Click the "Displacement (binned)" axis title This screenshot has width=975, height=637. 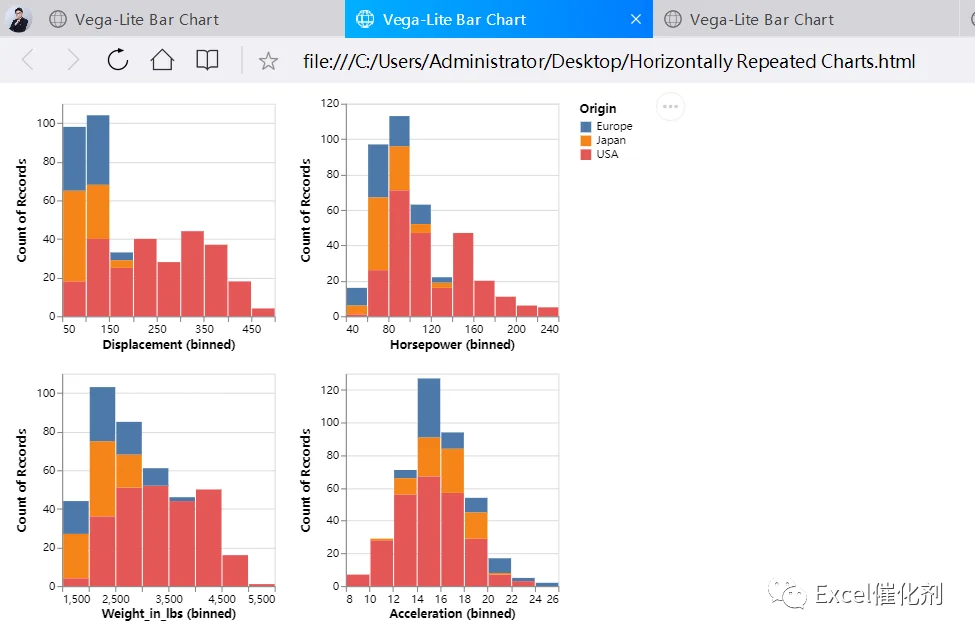169,345
